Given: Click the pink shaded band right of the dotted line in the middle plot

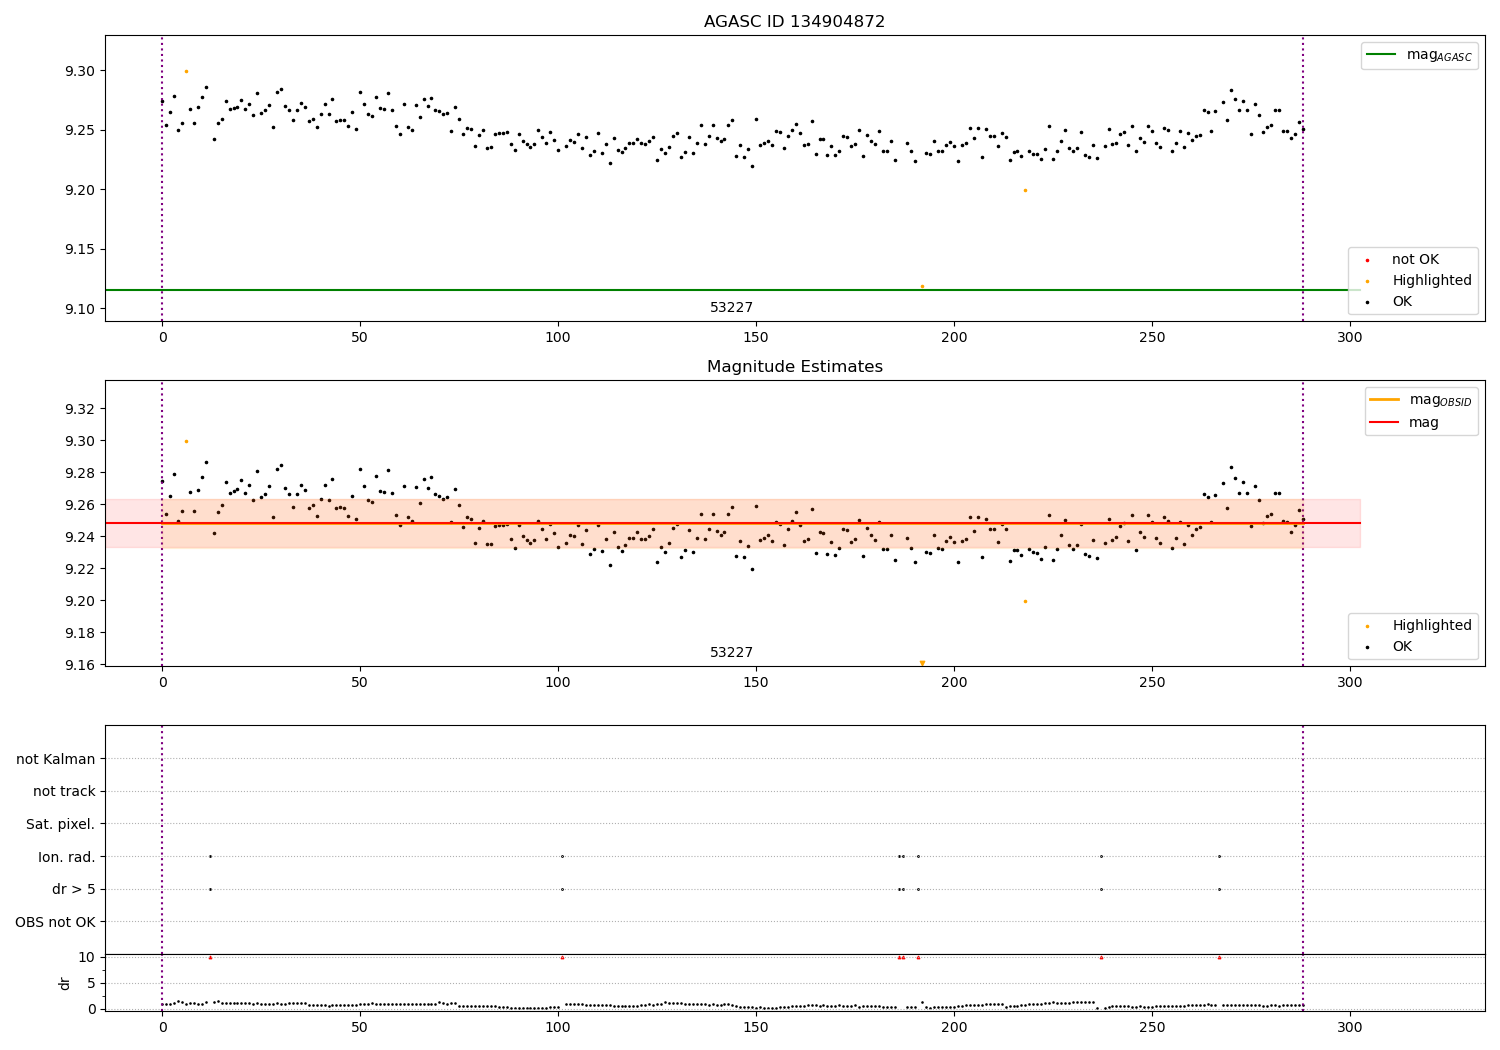Looking at the screenshot, I should (x=1332, y=523).
